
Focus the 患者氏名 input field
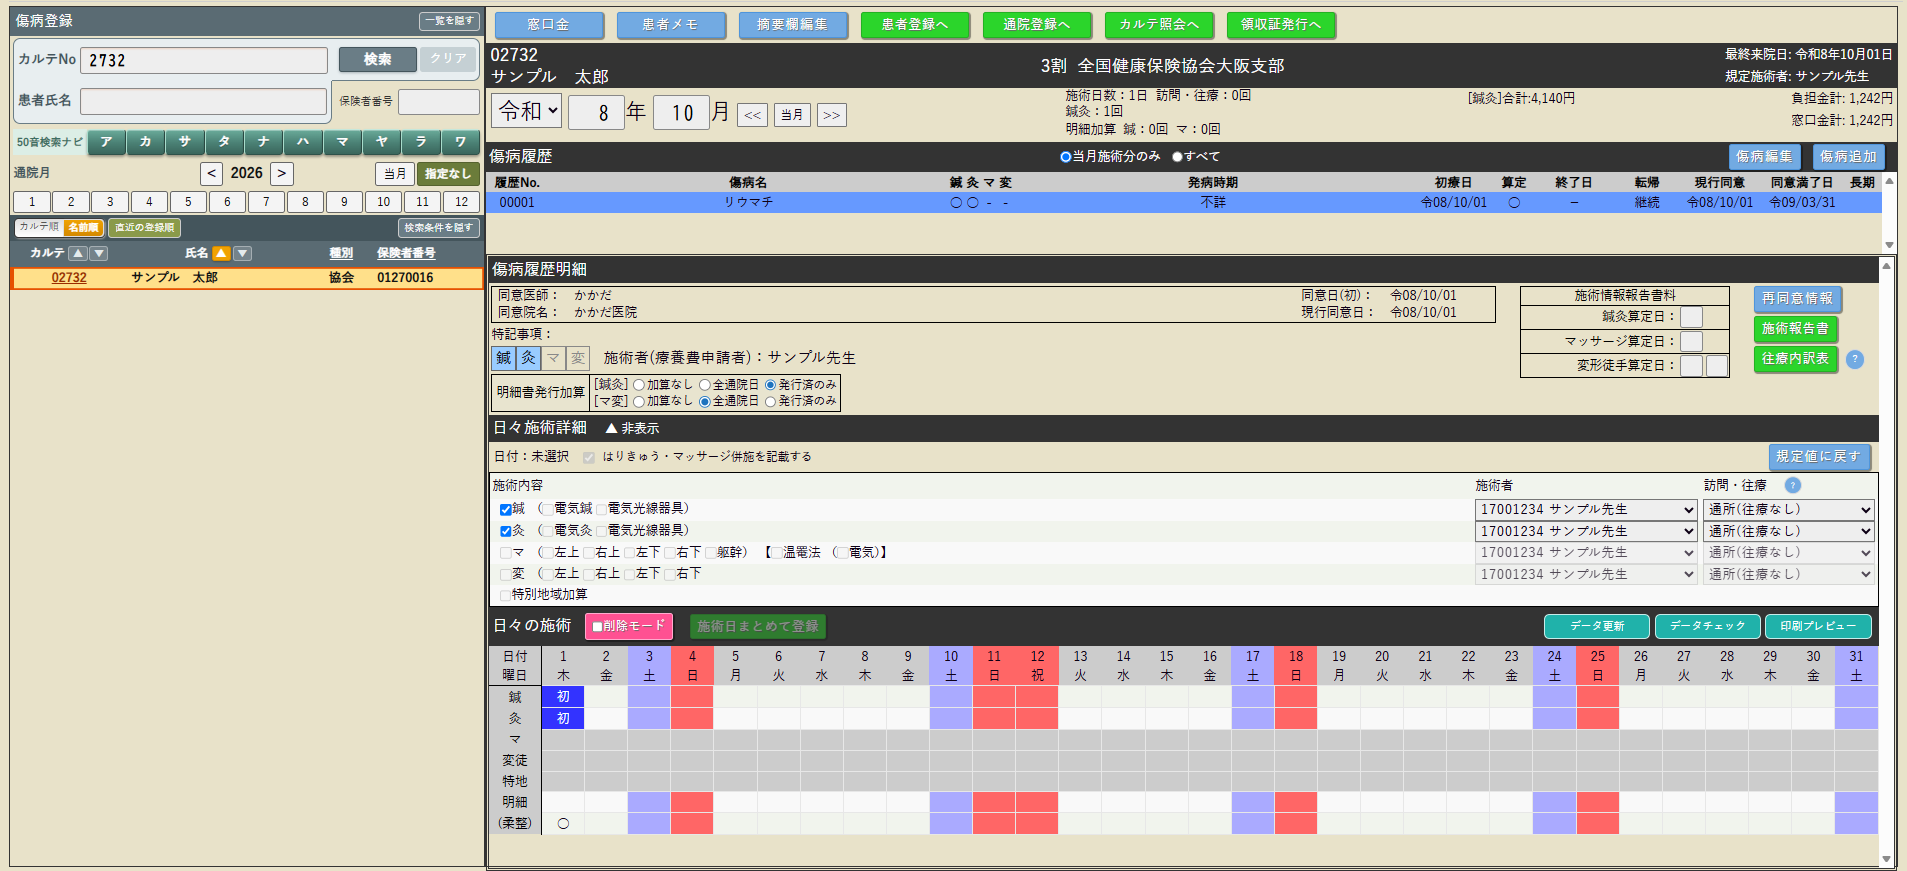coord(204,101)
